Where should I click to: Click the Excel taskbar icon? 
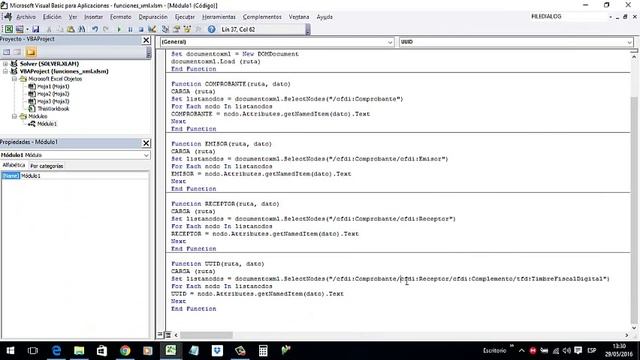[x=171, y=351]
